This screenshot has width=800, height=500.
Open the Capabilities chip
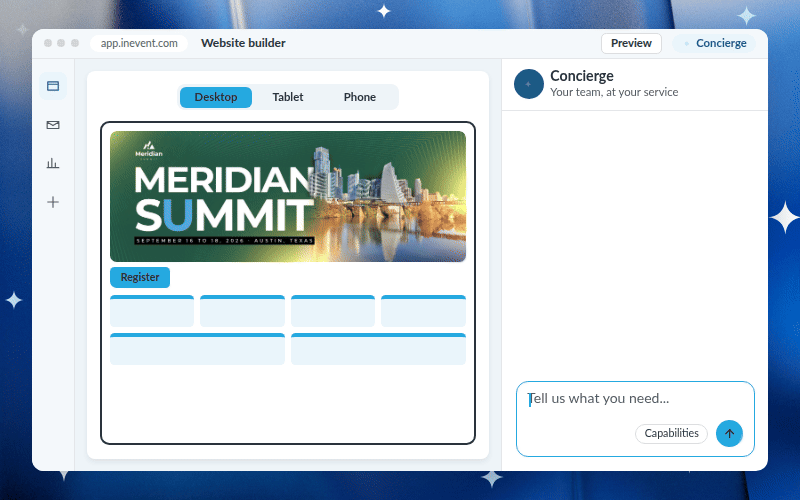671,434
